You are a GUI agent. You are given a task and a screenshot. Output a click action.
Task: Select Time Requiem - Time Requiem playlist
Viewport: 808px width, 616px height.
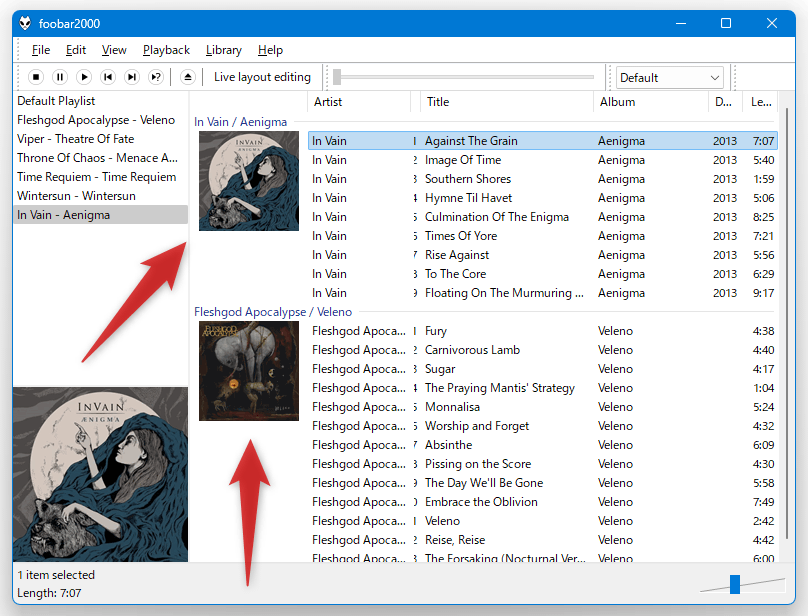tap(100, 177)
